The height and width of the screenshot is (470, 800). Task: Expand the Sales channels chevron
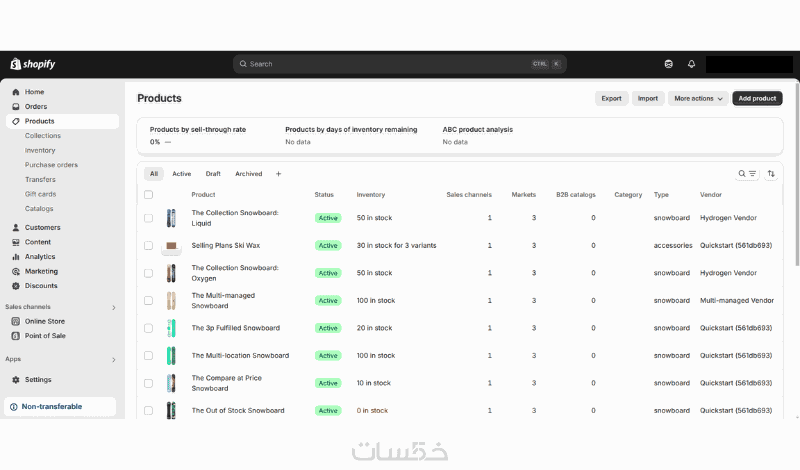click(114, 307)
